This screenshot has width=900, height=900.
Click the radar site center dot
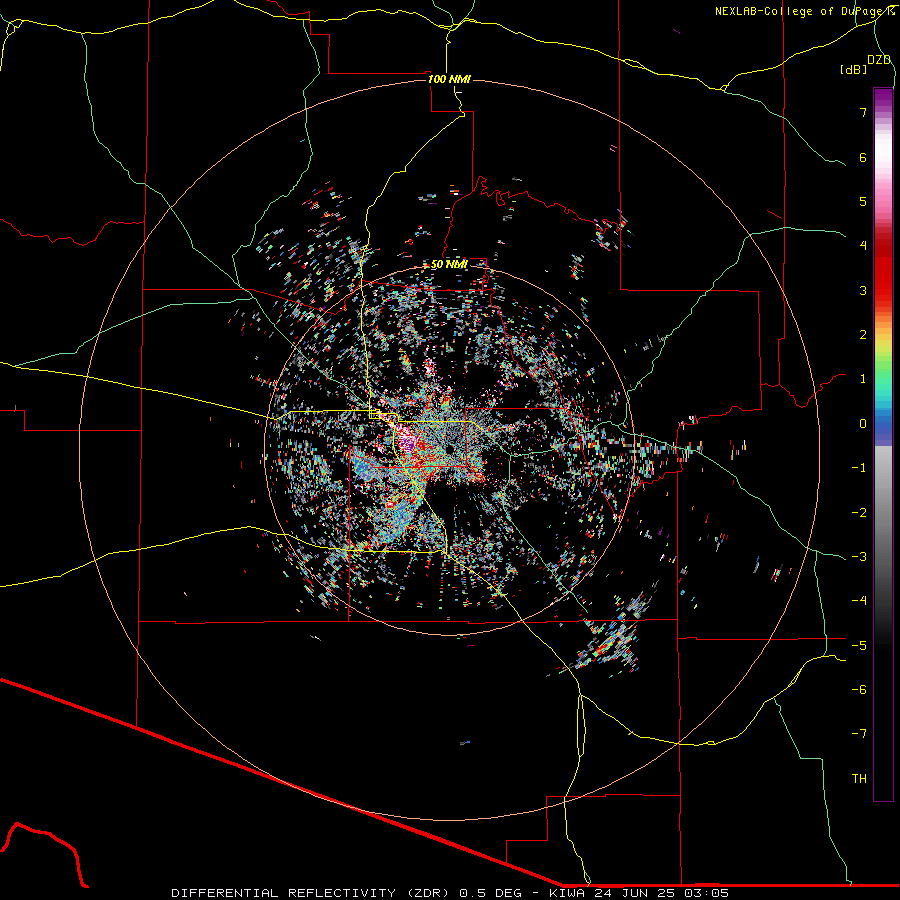point(450,448)
